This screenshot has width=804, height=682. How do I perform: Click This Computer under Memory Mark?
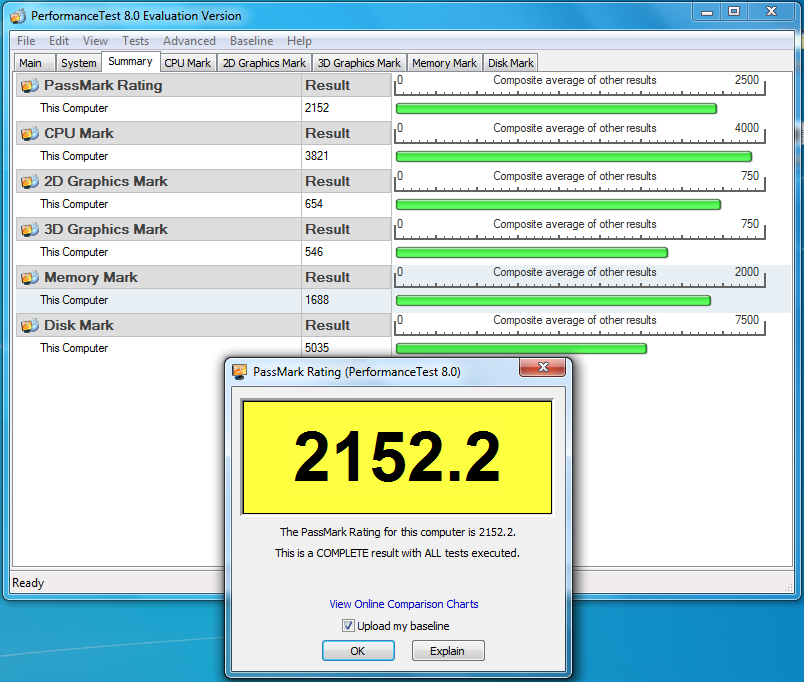pos(74,300)
